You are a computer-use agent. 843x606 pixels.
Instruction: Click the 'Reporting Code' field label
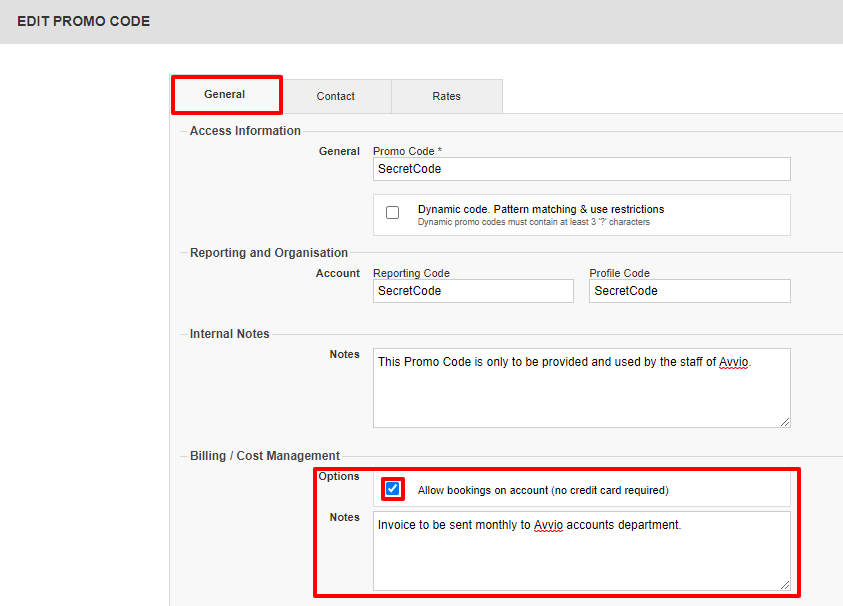(x=411, y=273)
